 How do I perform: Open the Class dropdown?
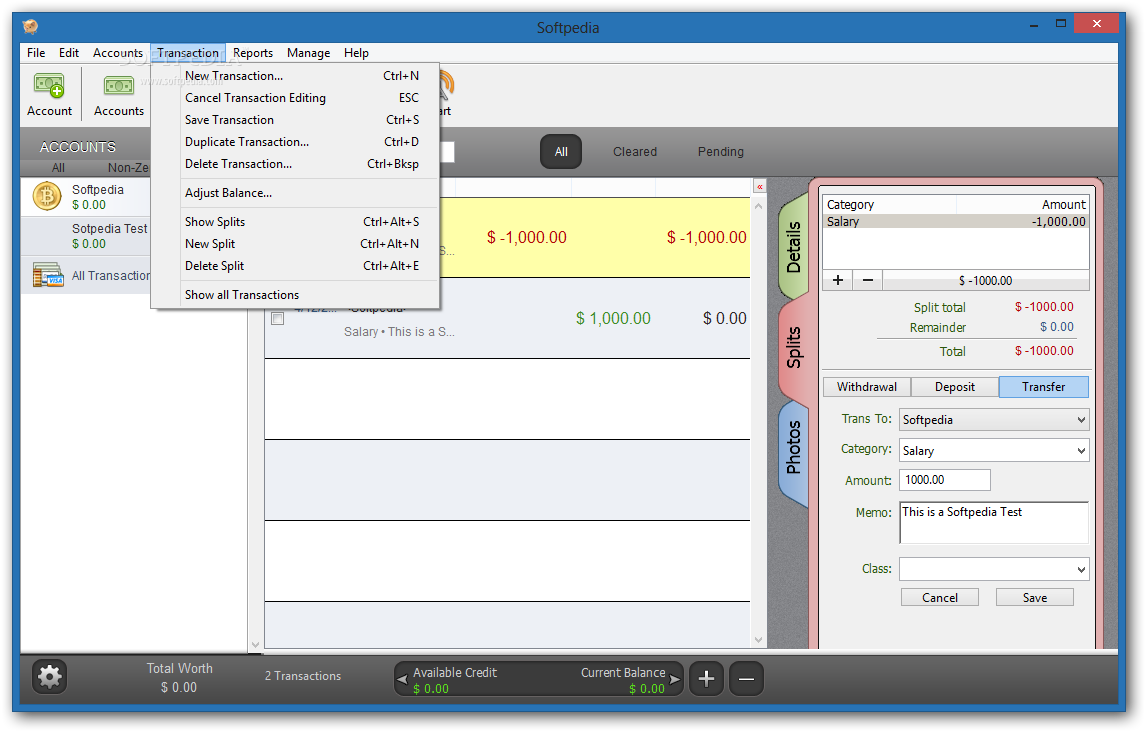point(993,569)
